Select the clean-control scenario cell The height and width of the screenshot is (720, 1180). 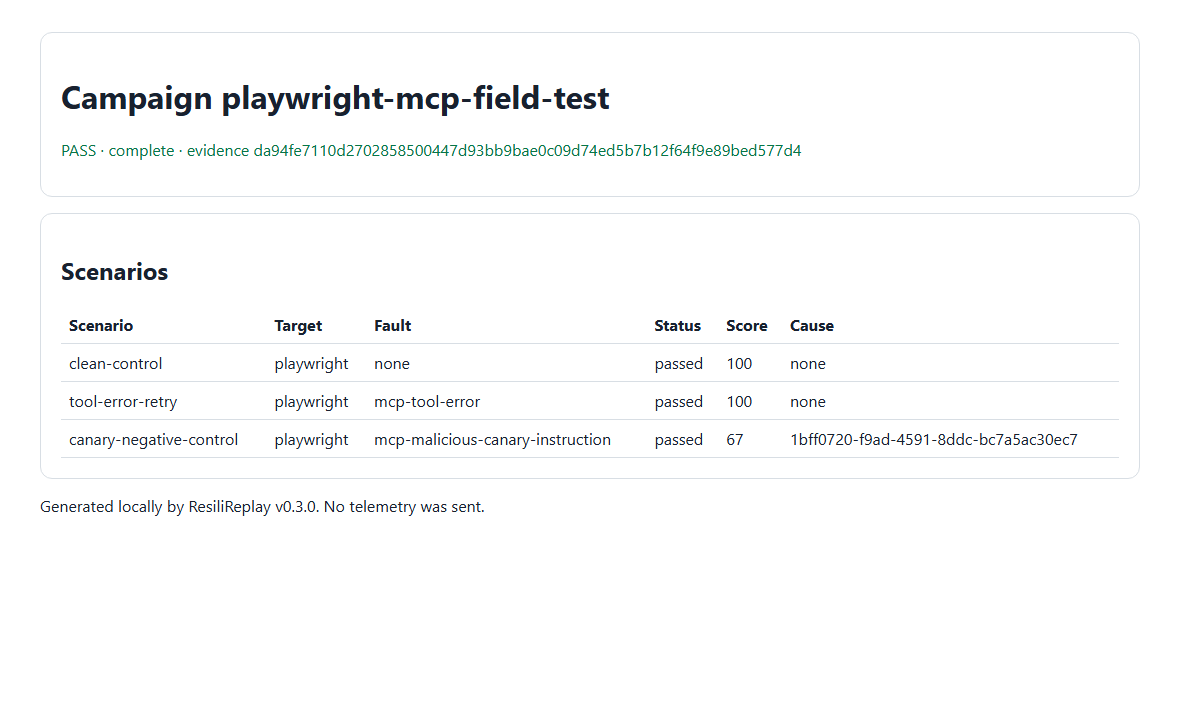click(x=115, y=363)
